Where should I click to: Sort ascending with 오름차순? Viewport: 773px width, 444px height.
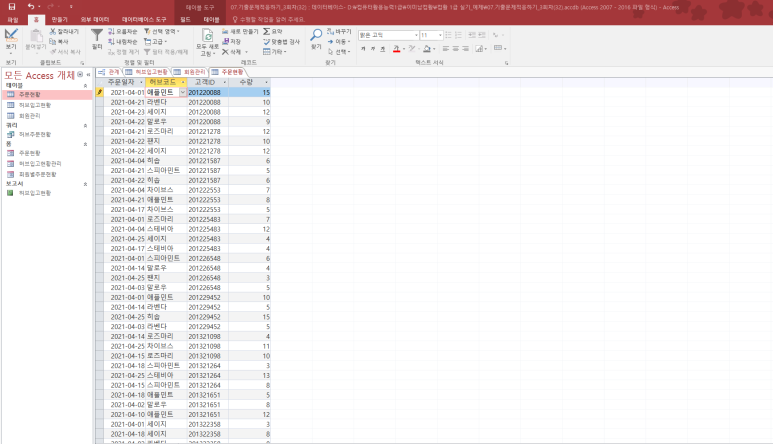[123, 31]
